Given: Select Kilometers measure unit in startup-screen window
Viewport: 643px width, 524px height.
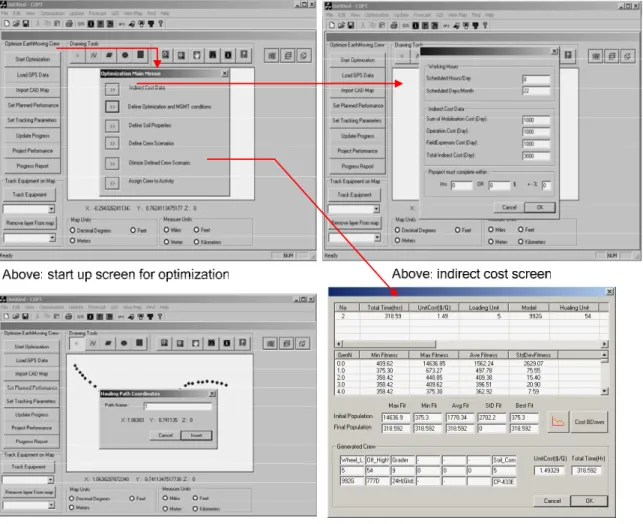Looking at the screenshot, I should tap(196, 242).
